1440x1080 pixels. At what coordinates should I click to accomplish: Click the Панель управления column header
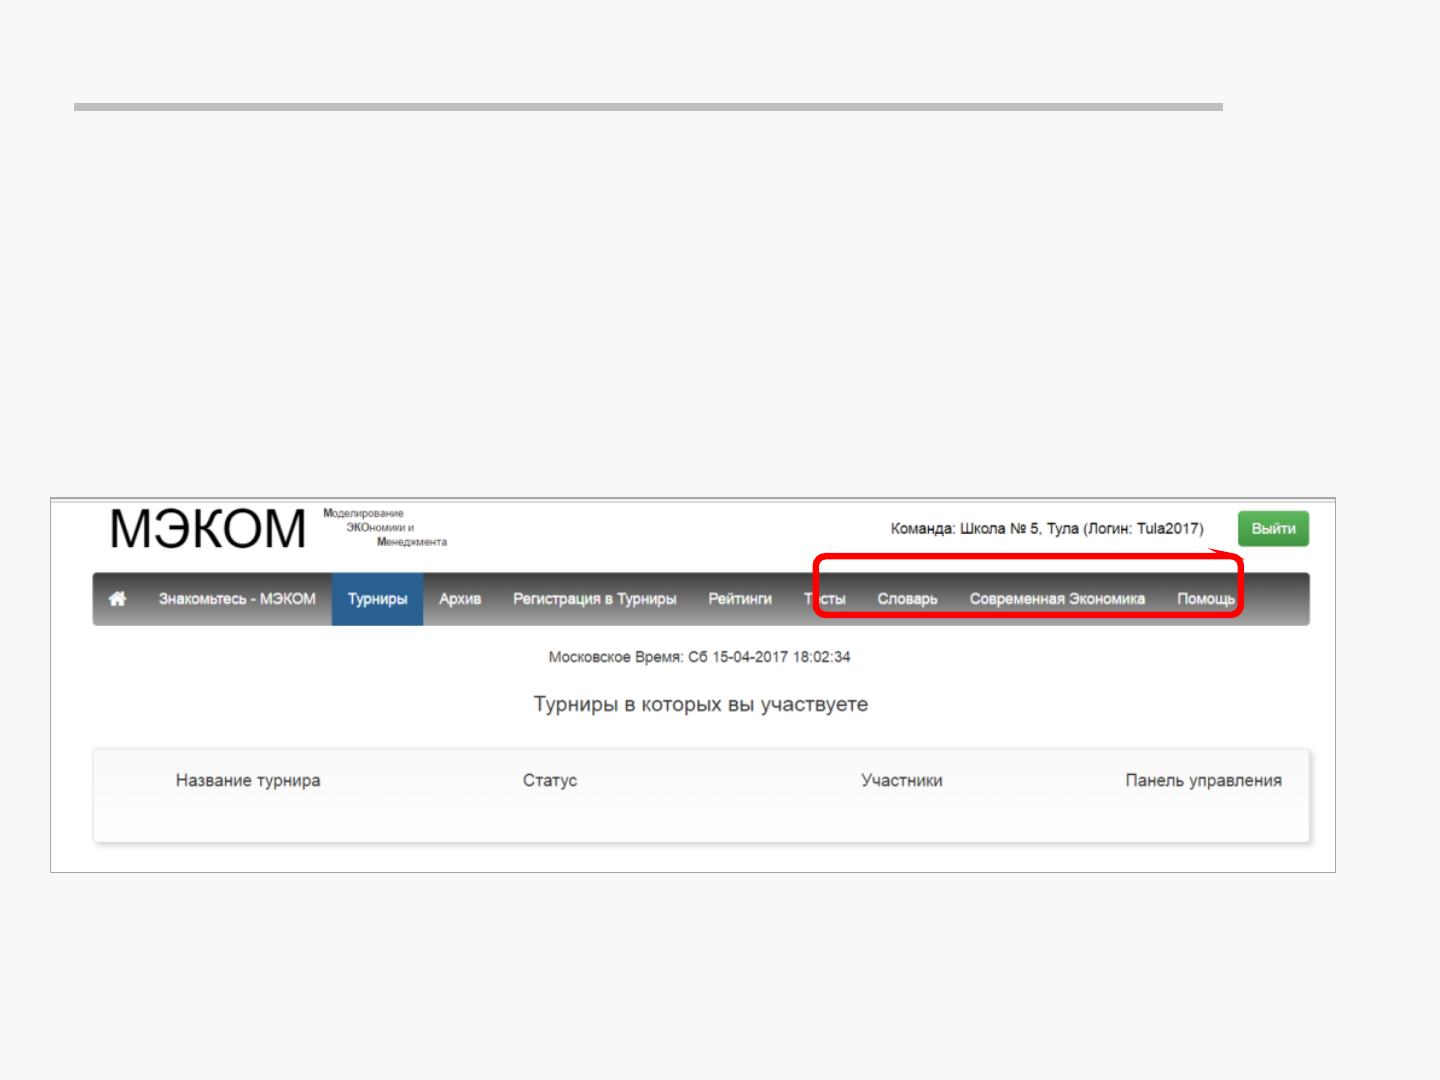pos(1203,781)
